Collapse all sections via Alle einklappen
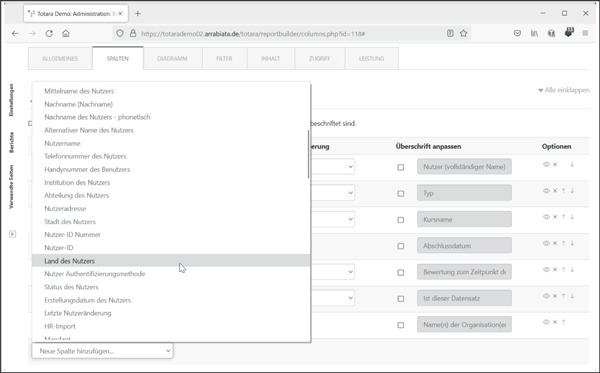This screenshot has width=600, height=373. [x=564, y=90]
